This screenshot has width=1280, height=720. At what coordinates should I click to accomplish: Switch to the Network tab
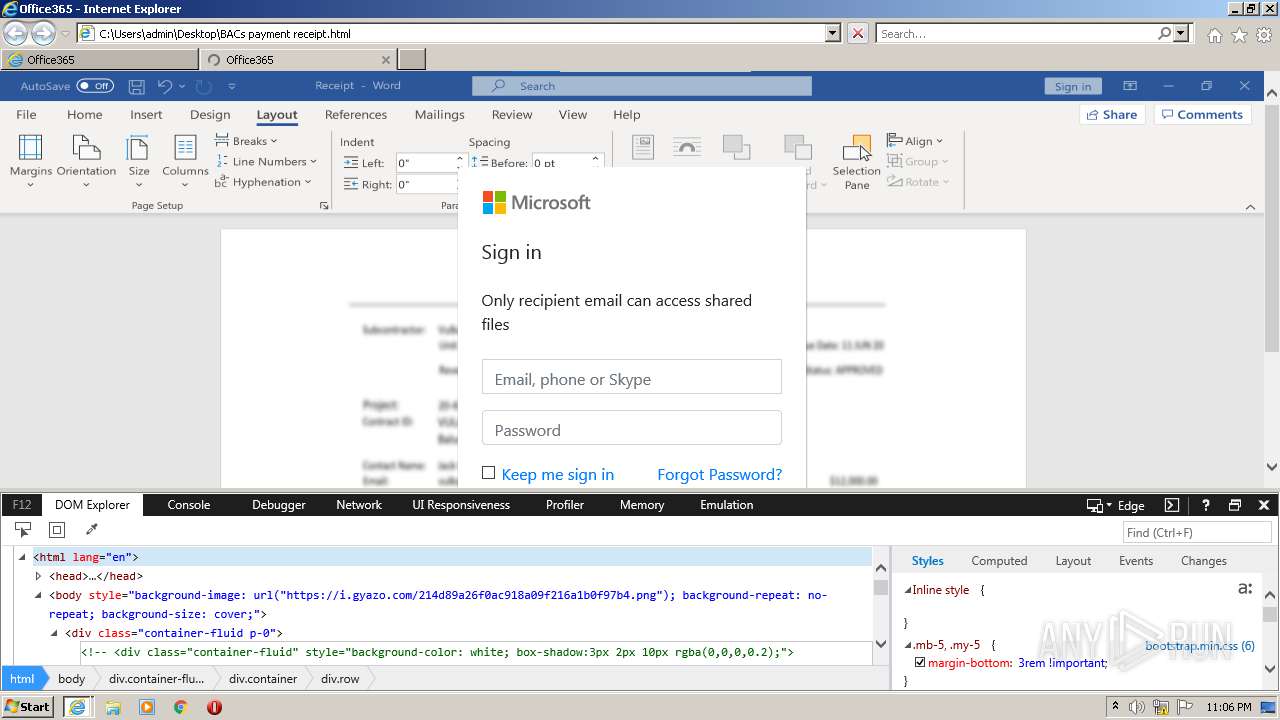click(x=359, y=505)
